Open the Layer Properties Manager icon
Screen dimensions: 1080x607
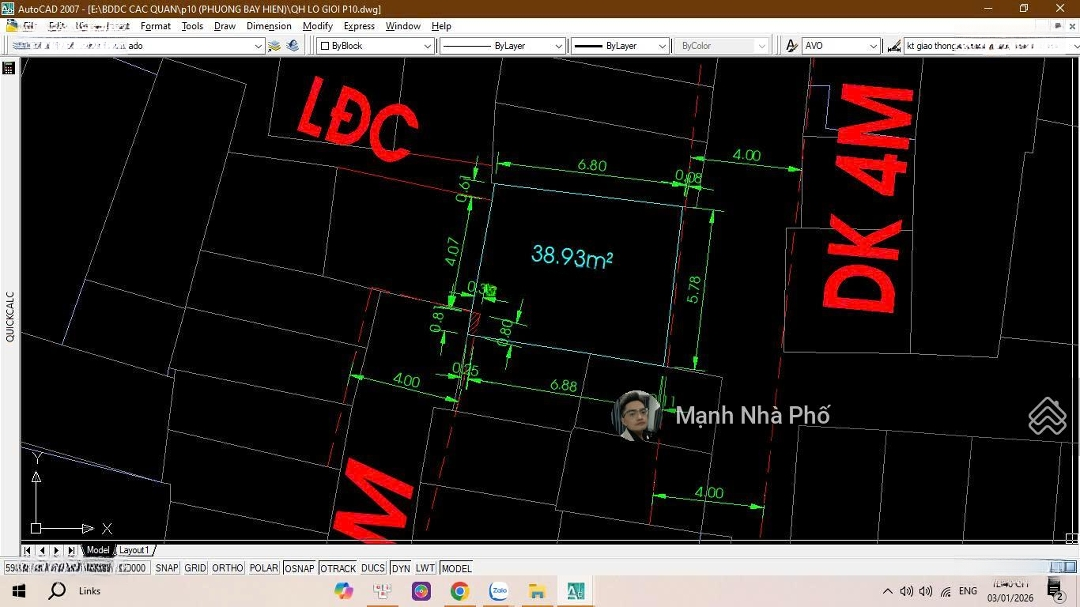[x=275, y=46]
